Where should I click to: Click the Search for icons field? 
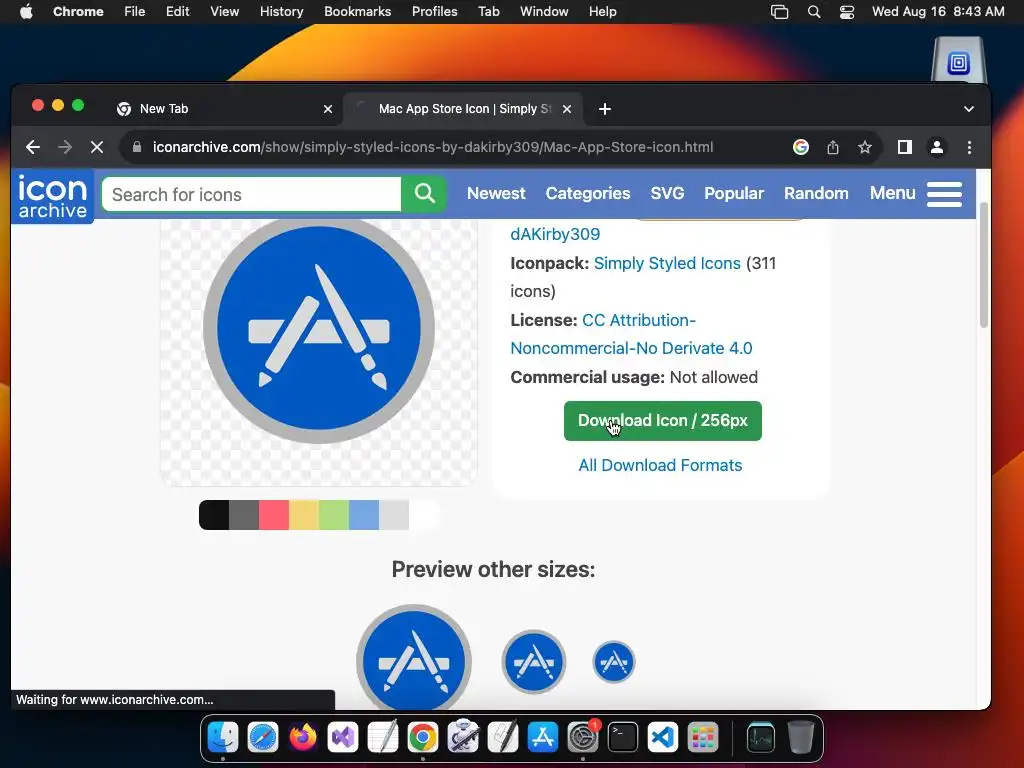click(251, 195)
